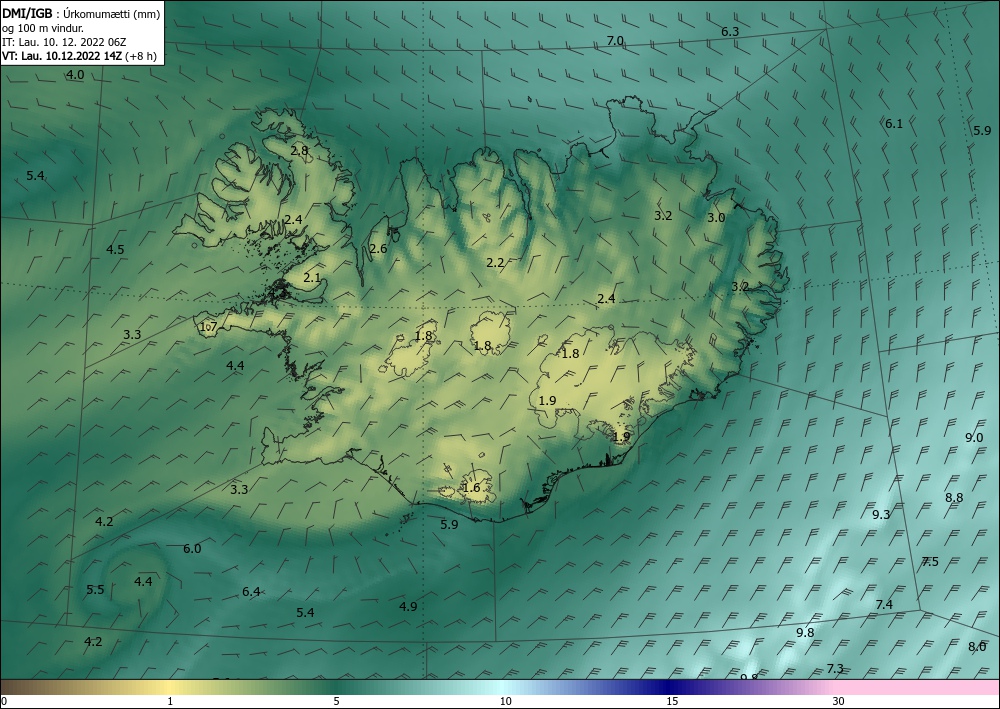Click the map value '3.0'
The height and width of the screenshot is (709, 1000).
(x=716, y=217)
